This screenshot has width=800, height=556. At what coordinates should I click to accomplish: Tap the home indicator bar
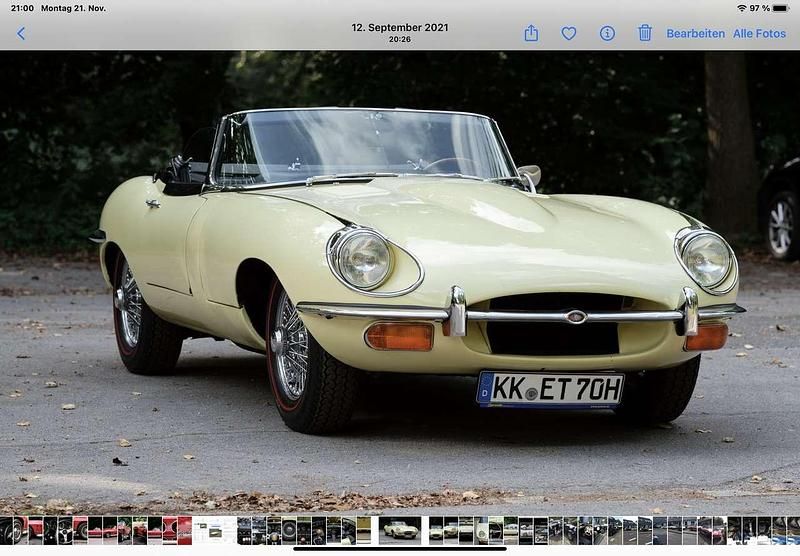click(400, 549)
